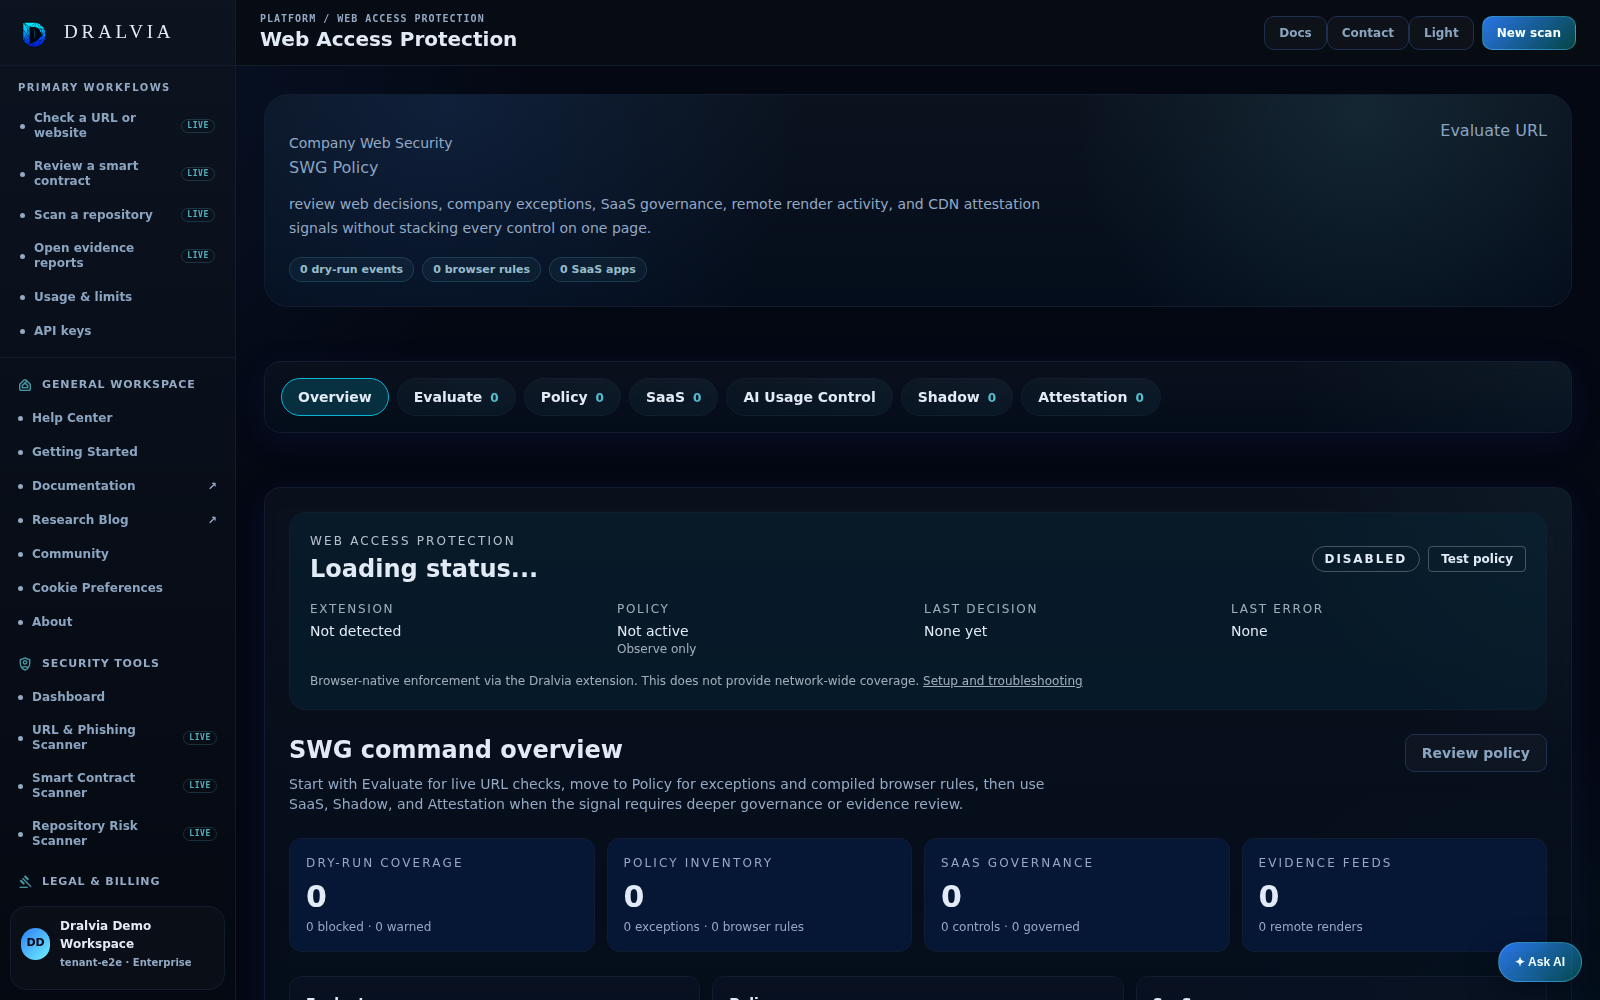Open Documentation in sidebar
The width and height of the screenshot is (1600, 1000).
point(117,486)
